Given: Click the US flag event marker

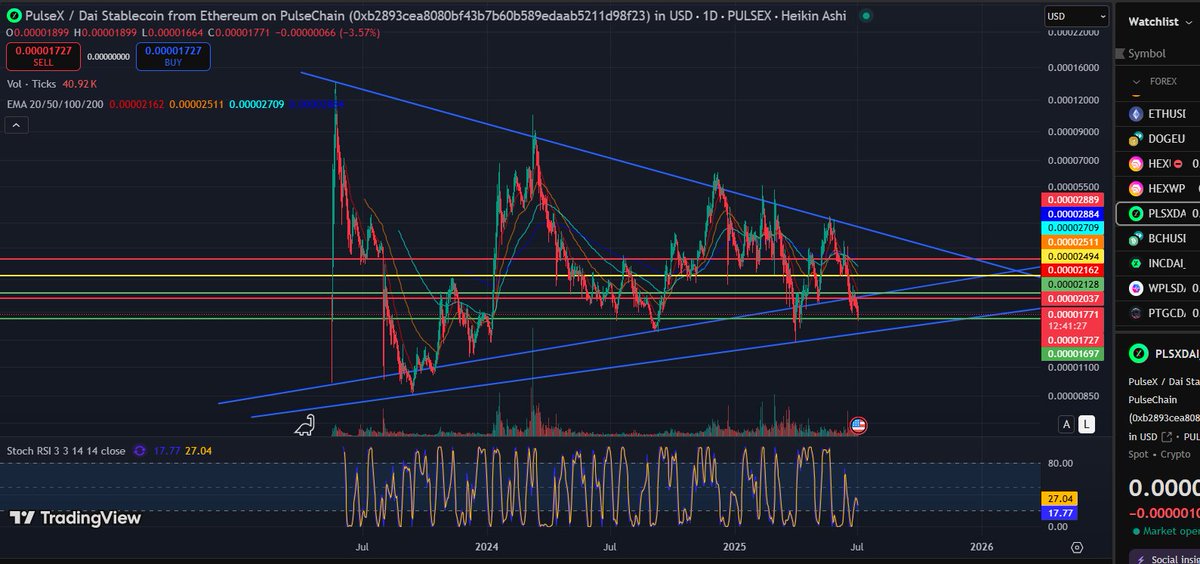Looking at the screenshot, I should click(x=857, y=425).
